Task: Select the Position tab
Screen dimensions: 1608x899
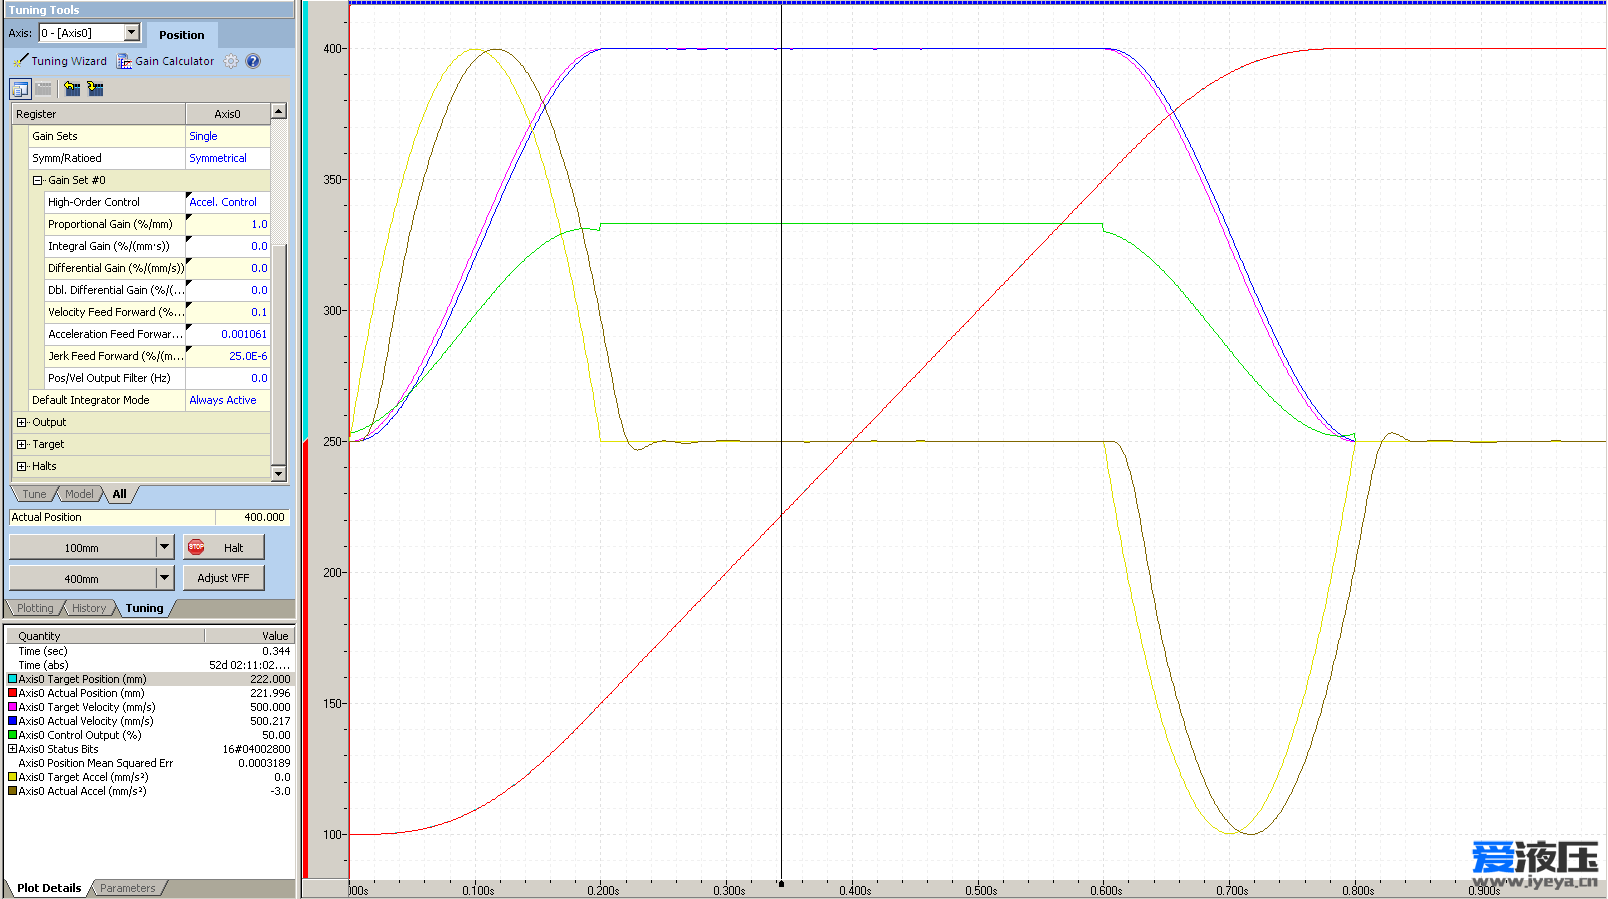Action: [181, 35]
